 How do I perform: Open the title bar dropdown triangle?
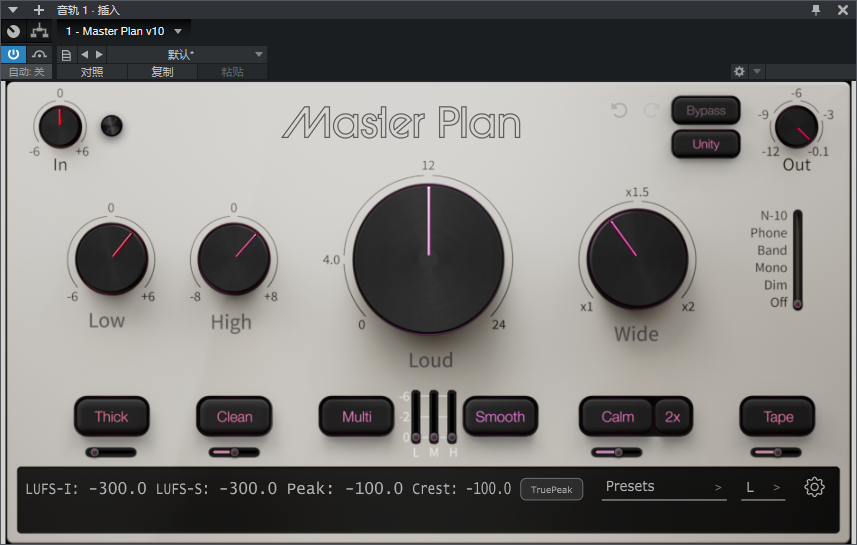click(x=13, y=10)
